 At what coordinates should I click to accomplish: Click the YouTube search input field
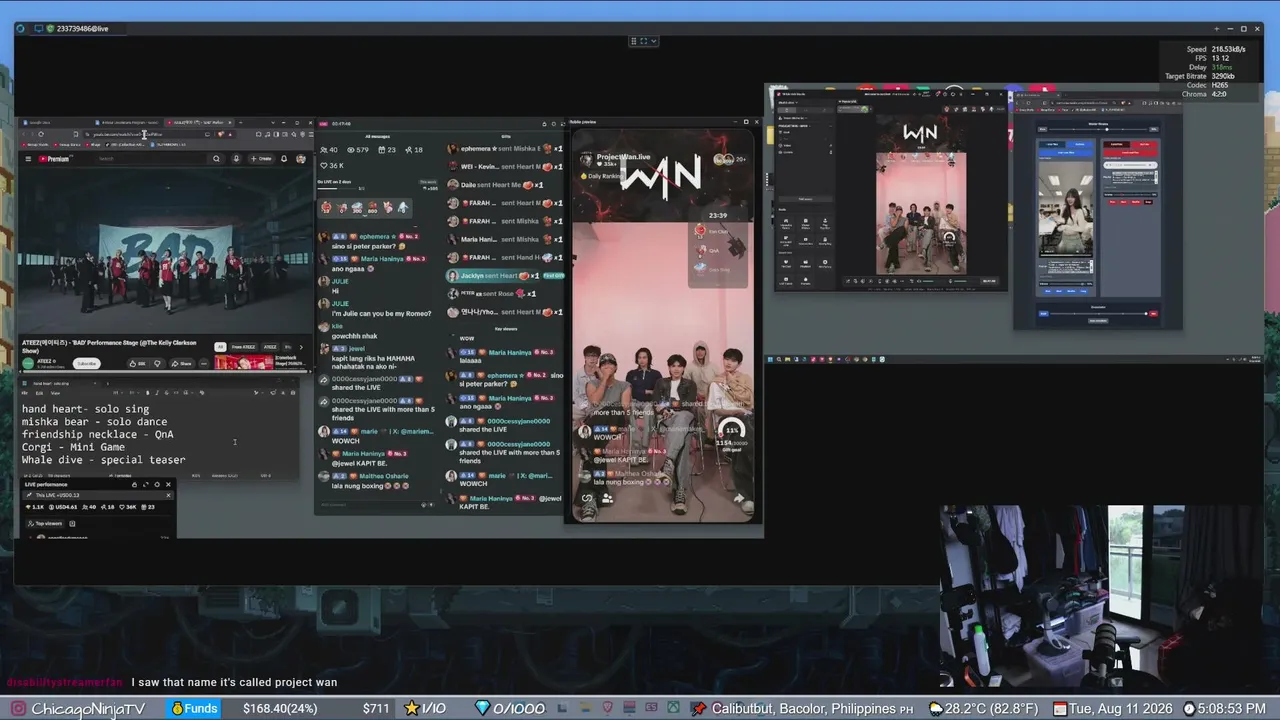pyautogui.click(x=150, y=158)
